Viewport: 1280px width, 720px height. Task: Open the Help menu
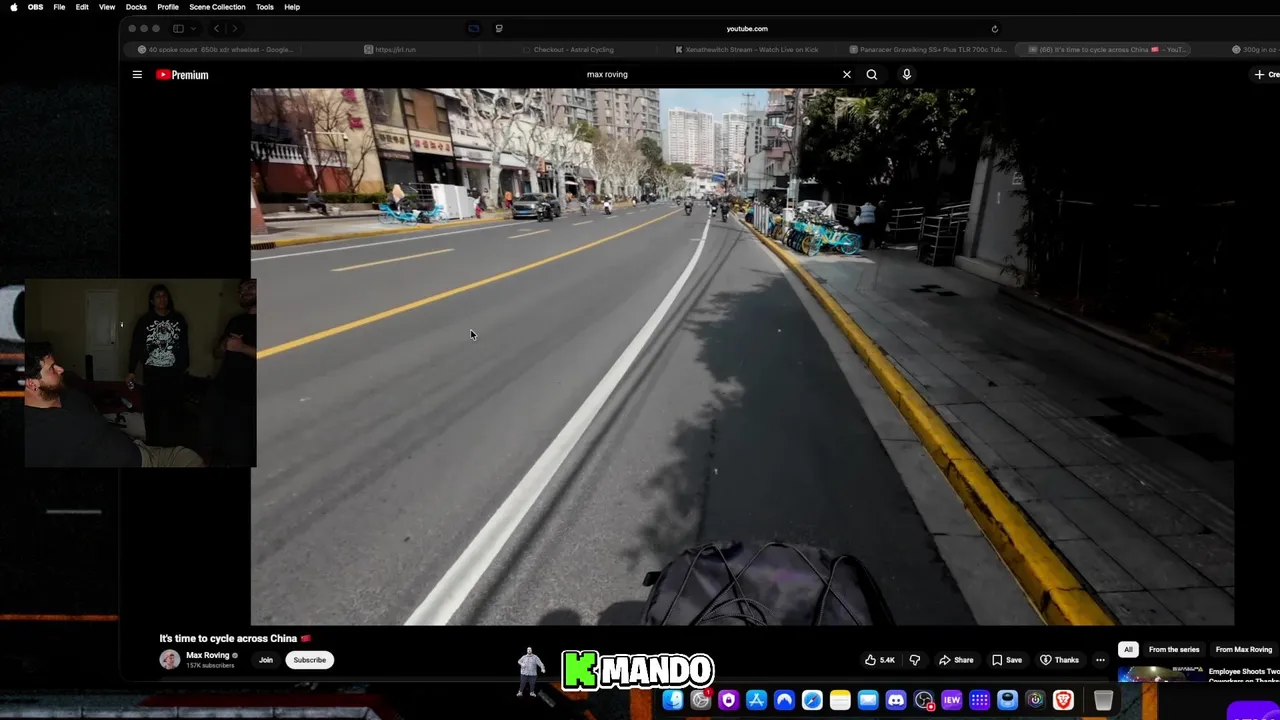click(x=292, y=7)
